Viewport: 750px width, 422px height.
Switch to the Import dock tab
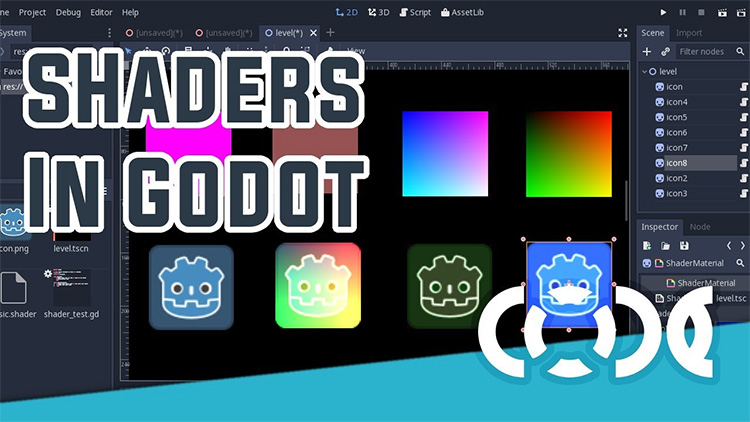689,33
